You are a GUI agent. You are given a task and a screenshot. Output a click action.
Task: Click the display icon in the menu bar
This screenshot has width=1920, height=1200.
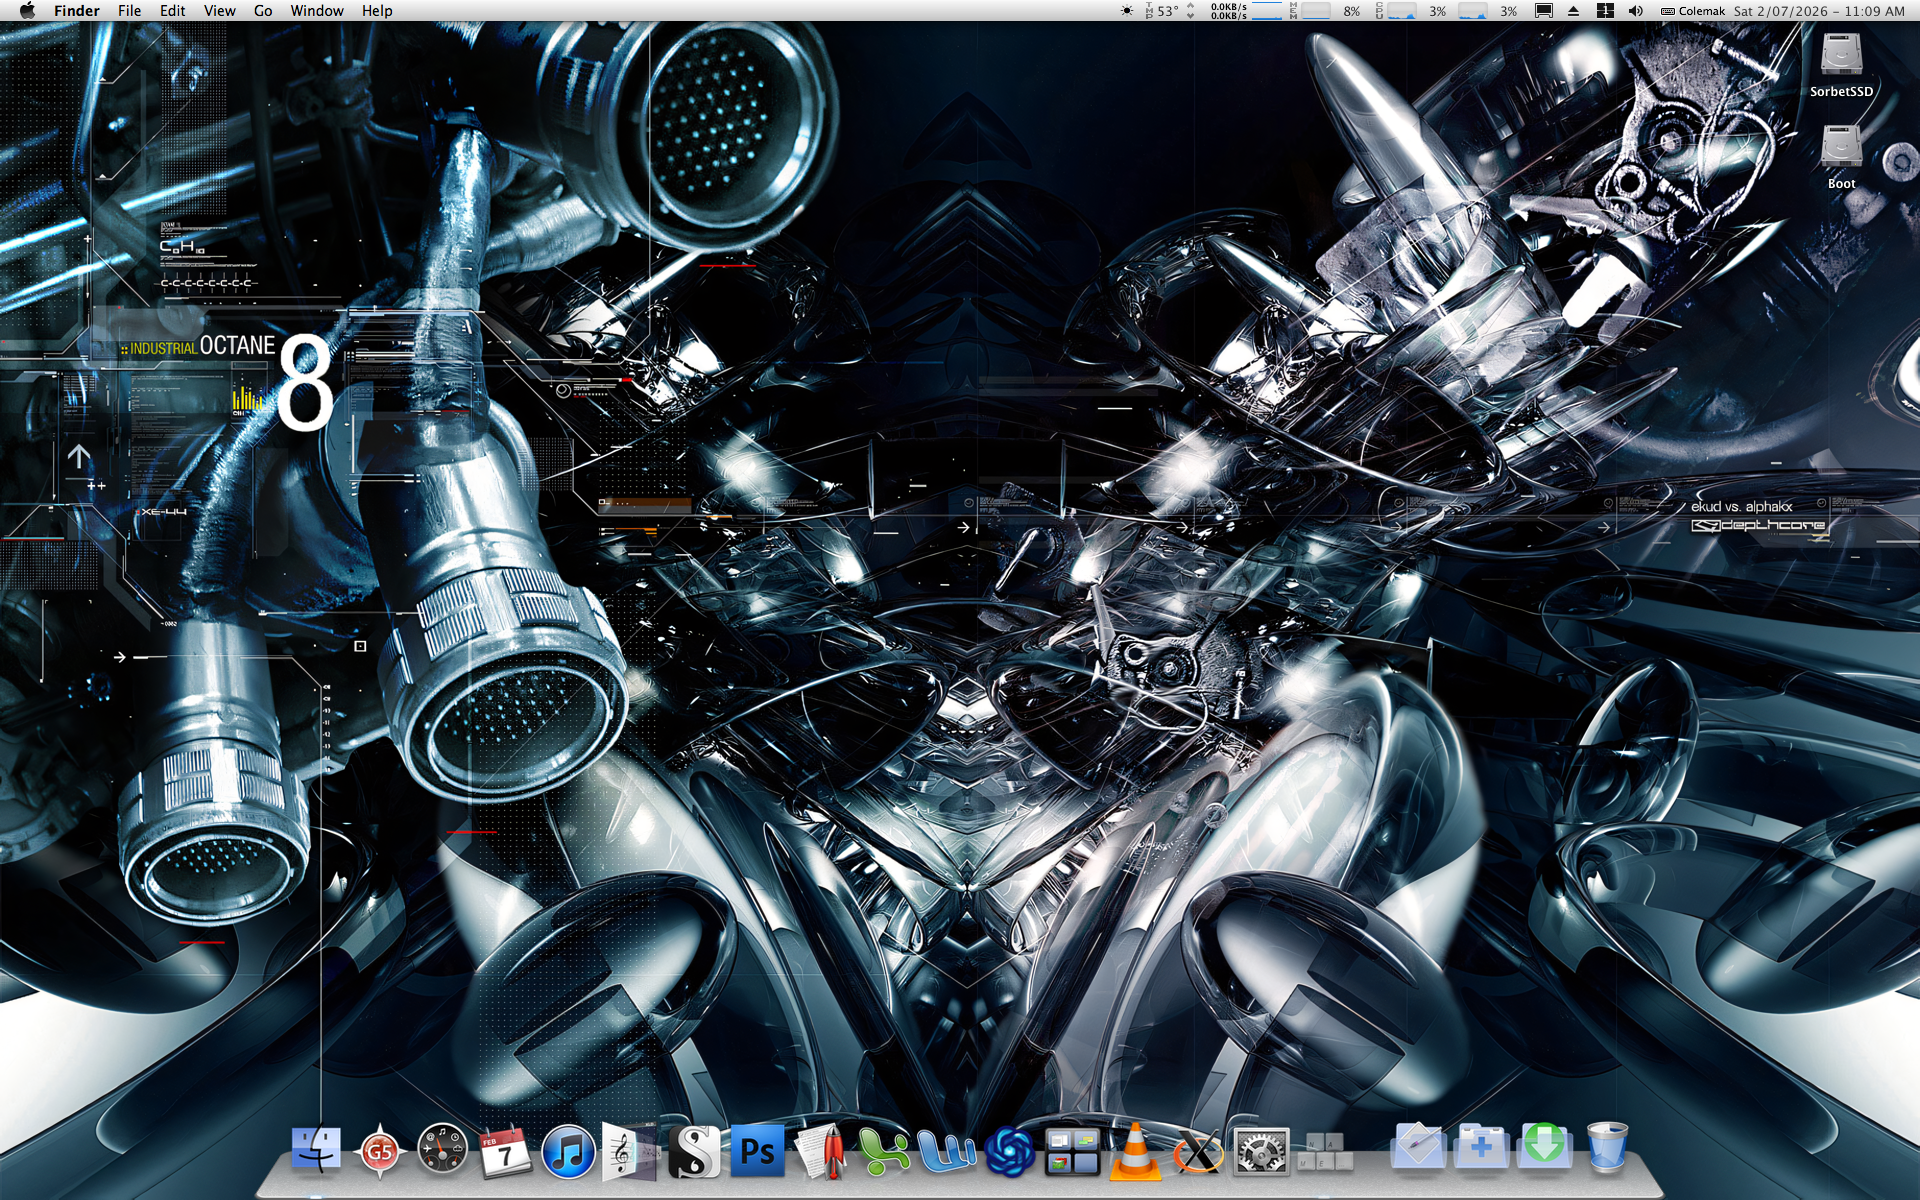coord(1544,11)
